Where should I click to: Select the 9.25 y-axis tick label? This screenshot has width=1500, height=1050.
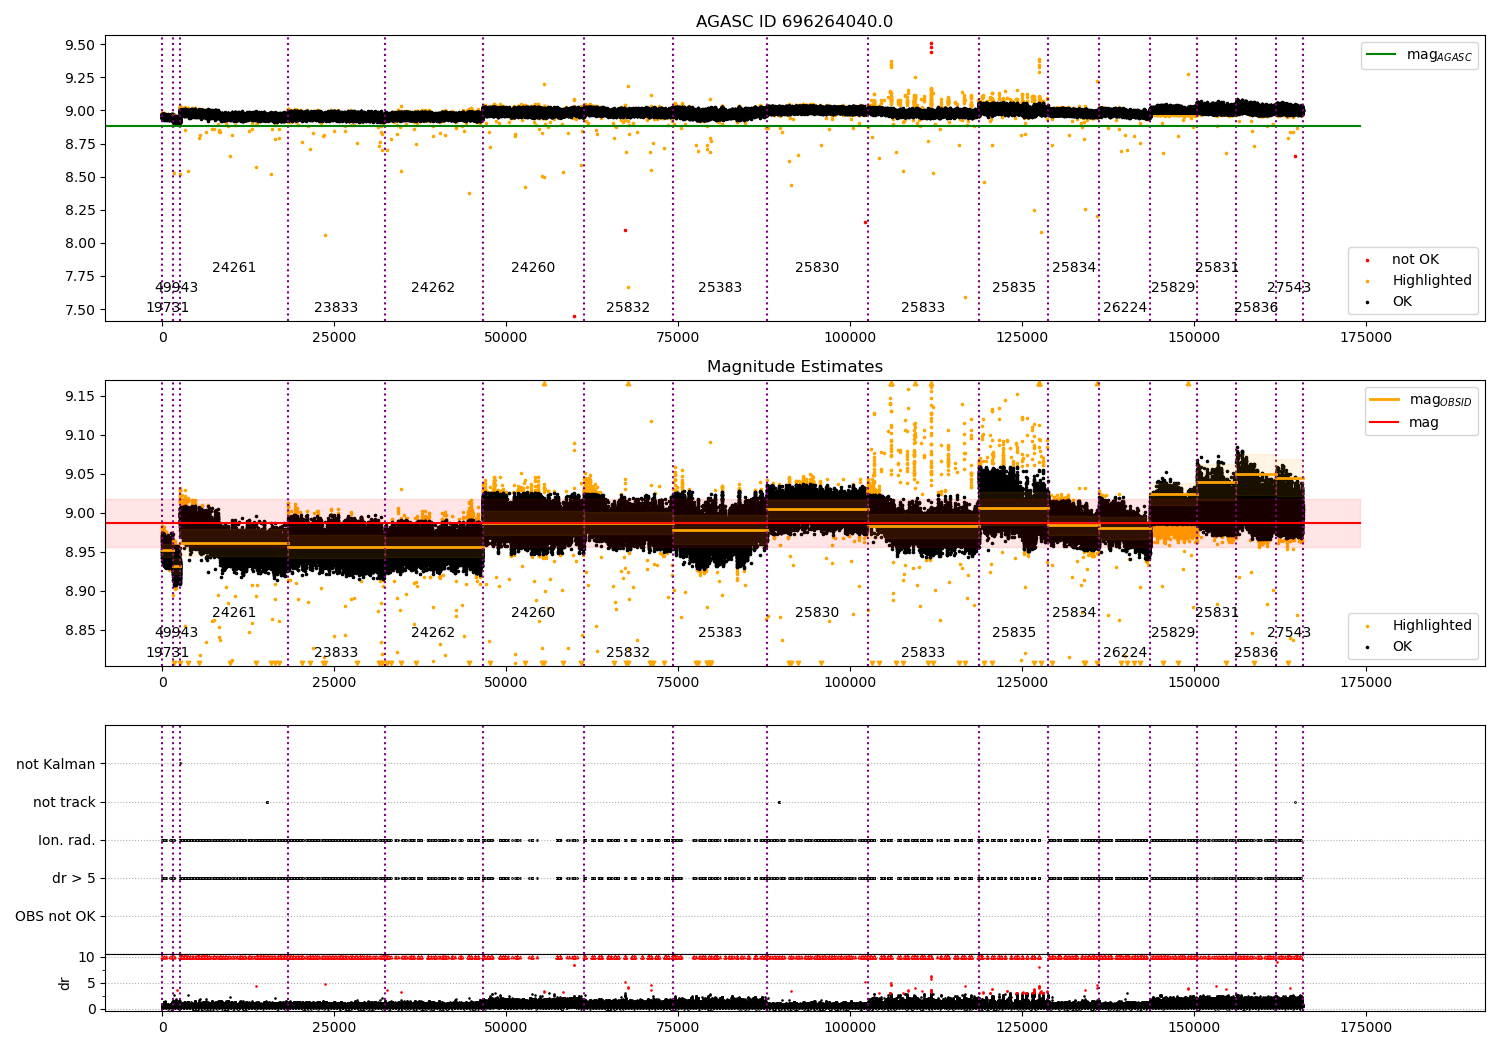80,78
